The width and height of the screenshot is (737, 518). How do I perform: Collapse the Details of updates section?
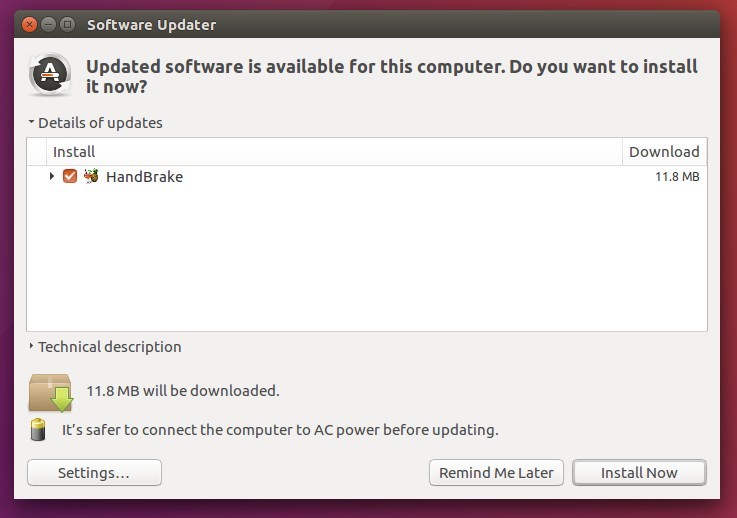(31, 122)
